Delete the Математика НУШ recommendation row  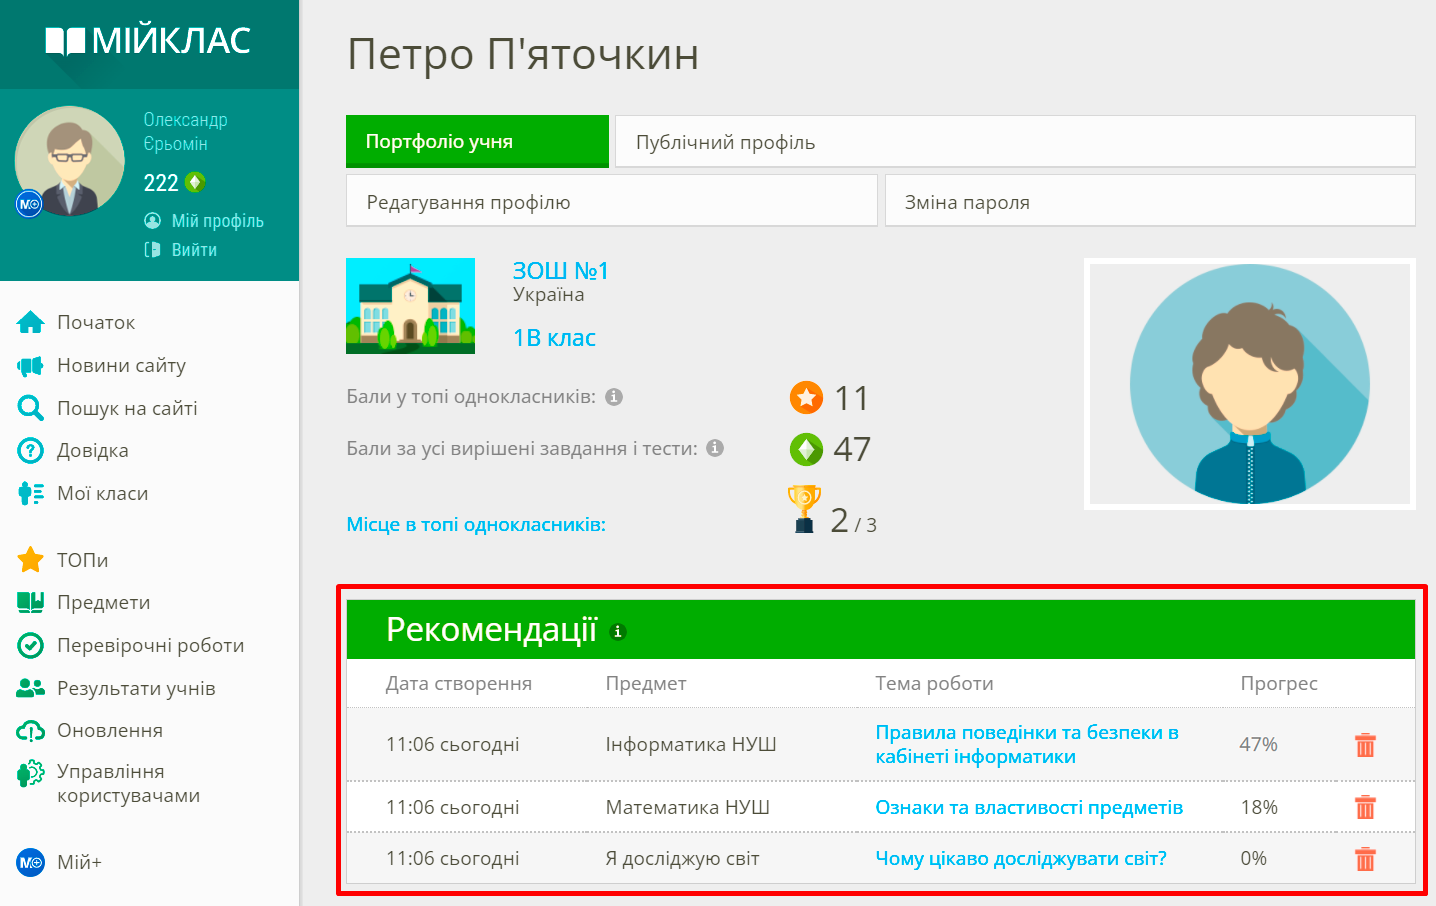(1365, 807)
